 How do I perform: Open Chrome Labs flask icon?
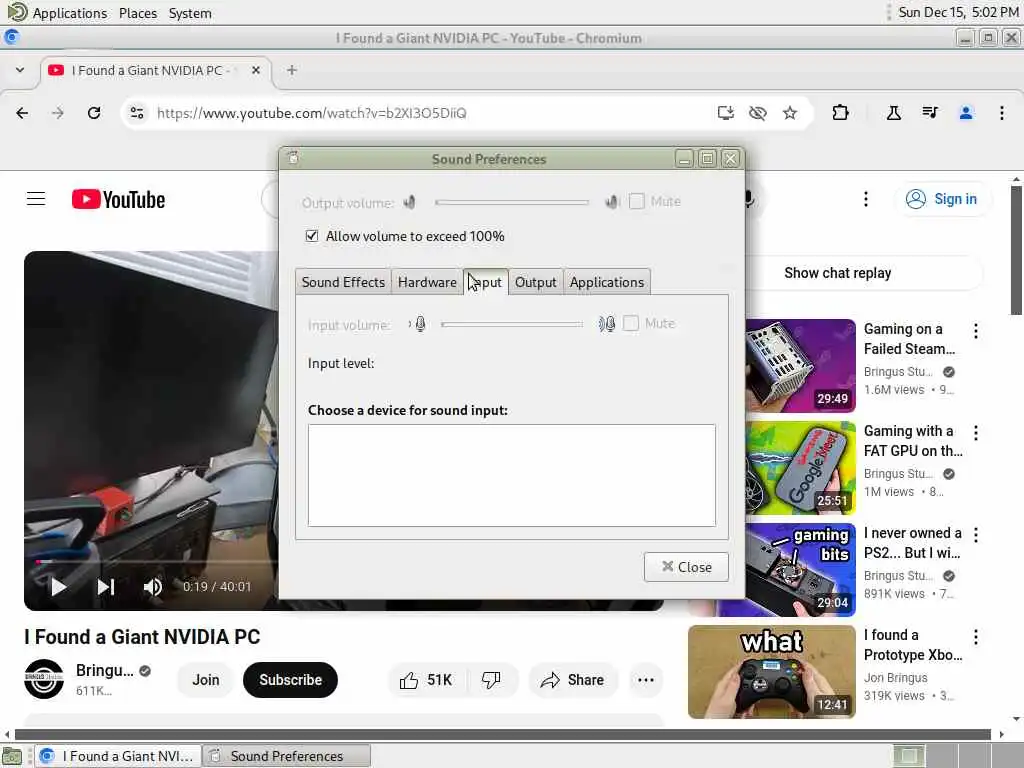894,113
